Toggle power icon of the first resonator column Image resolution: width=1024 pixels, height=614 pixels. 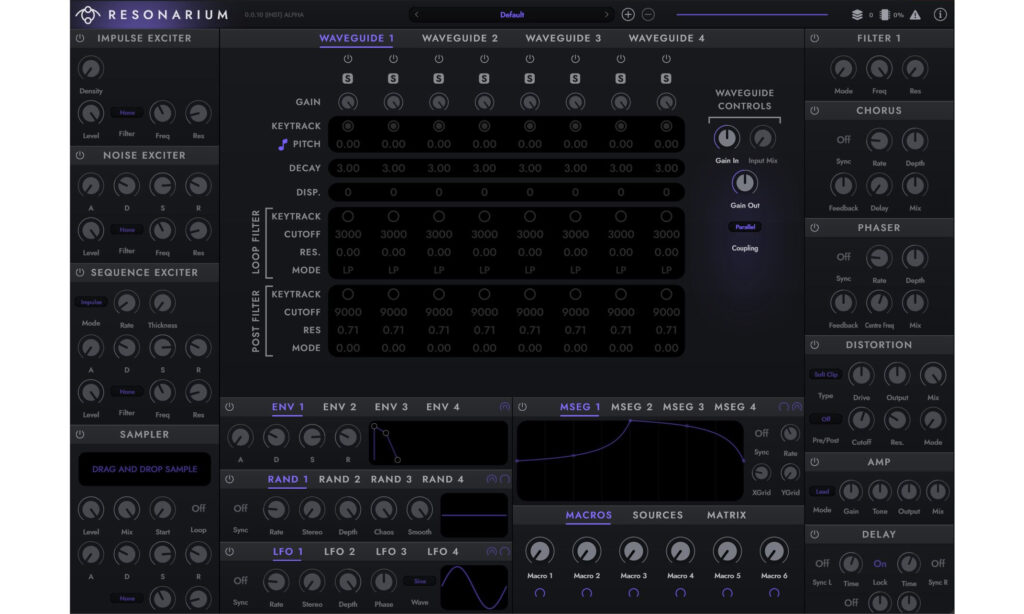click(x=347, y=59)
